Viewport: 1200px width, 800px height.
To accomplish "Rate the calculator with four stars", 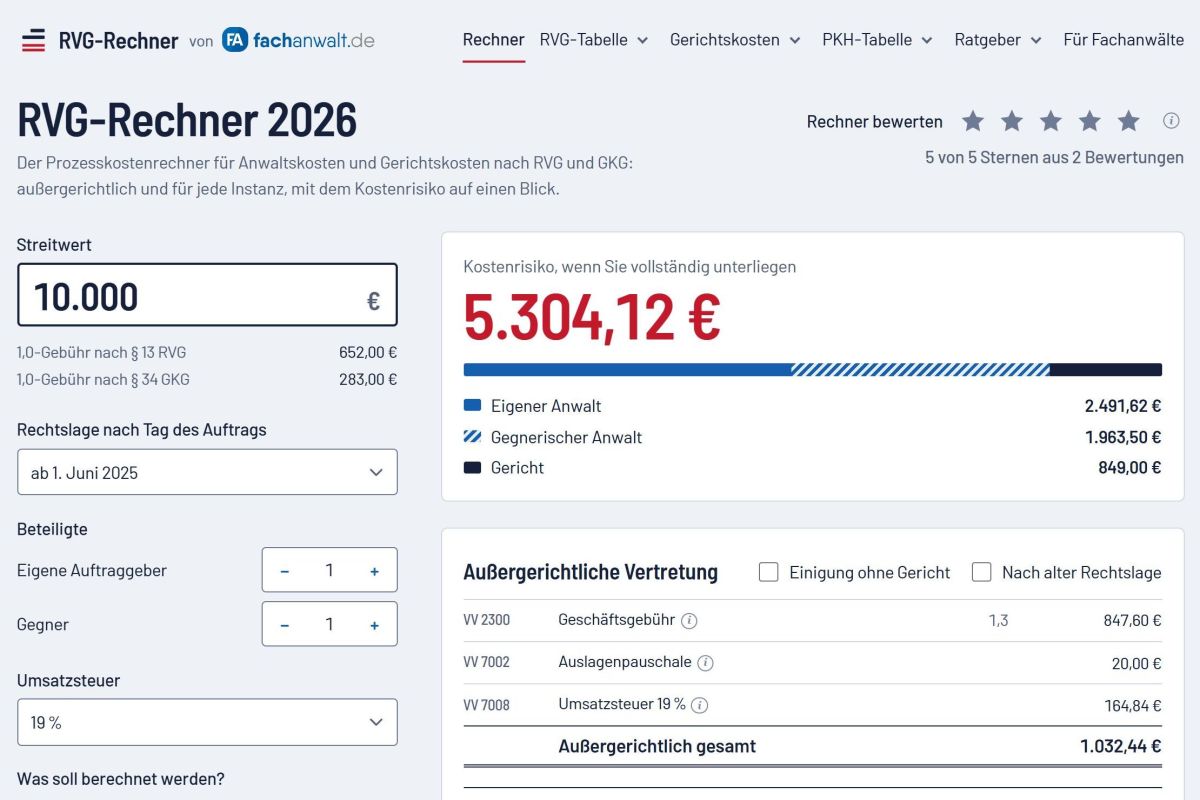I will (1090, 121).
